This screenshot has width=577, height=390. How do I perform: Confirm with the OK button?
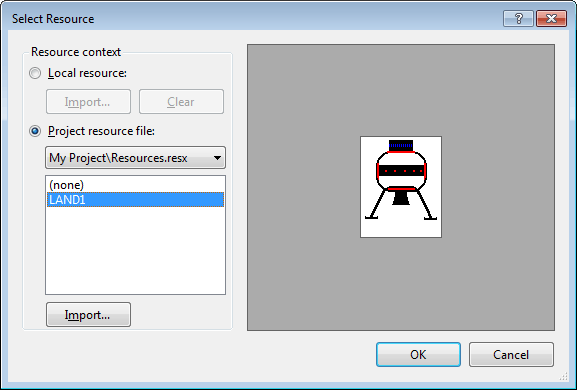[418, 355]
